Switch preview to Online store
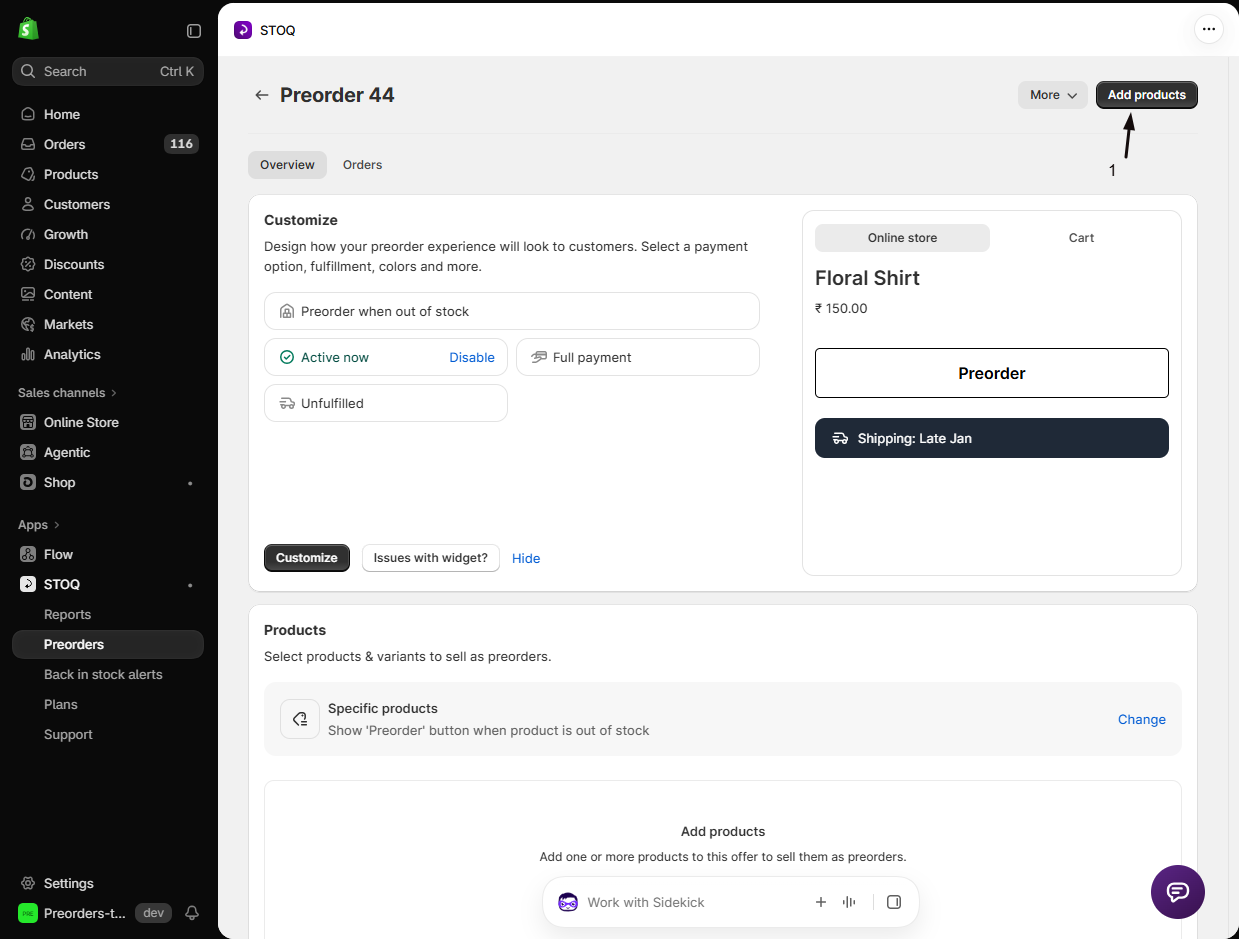This screenshot has height=939, width=1239. point(902,238)
